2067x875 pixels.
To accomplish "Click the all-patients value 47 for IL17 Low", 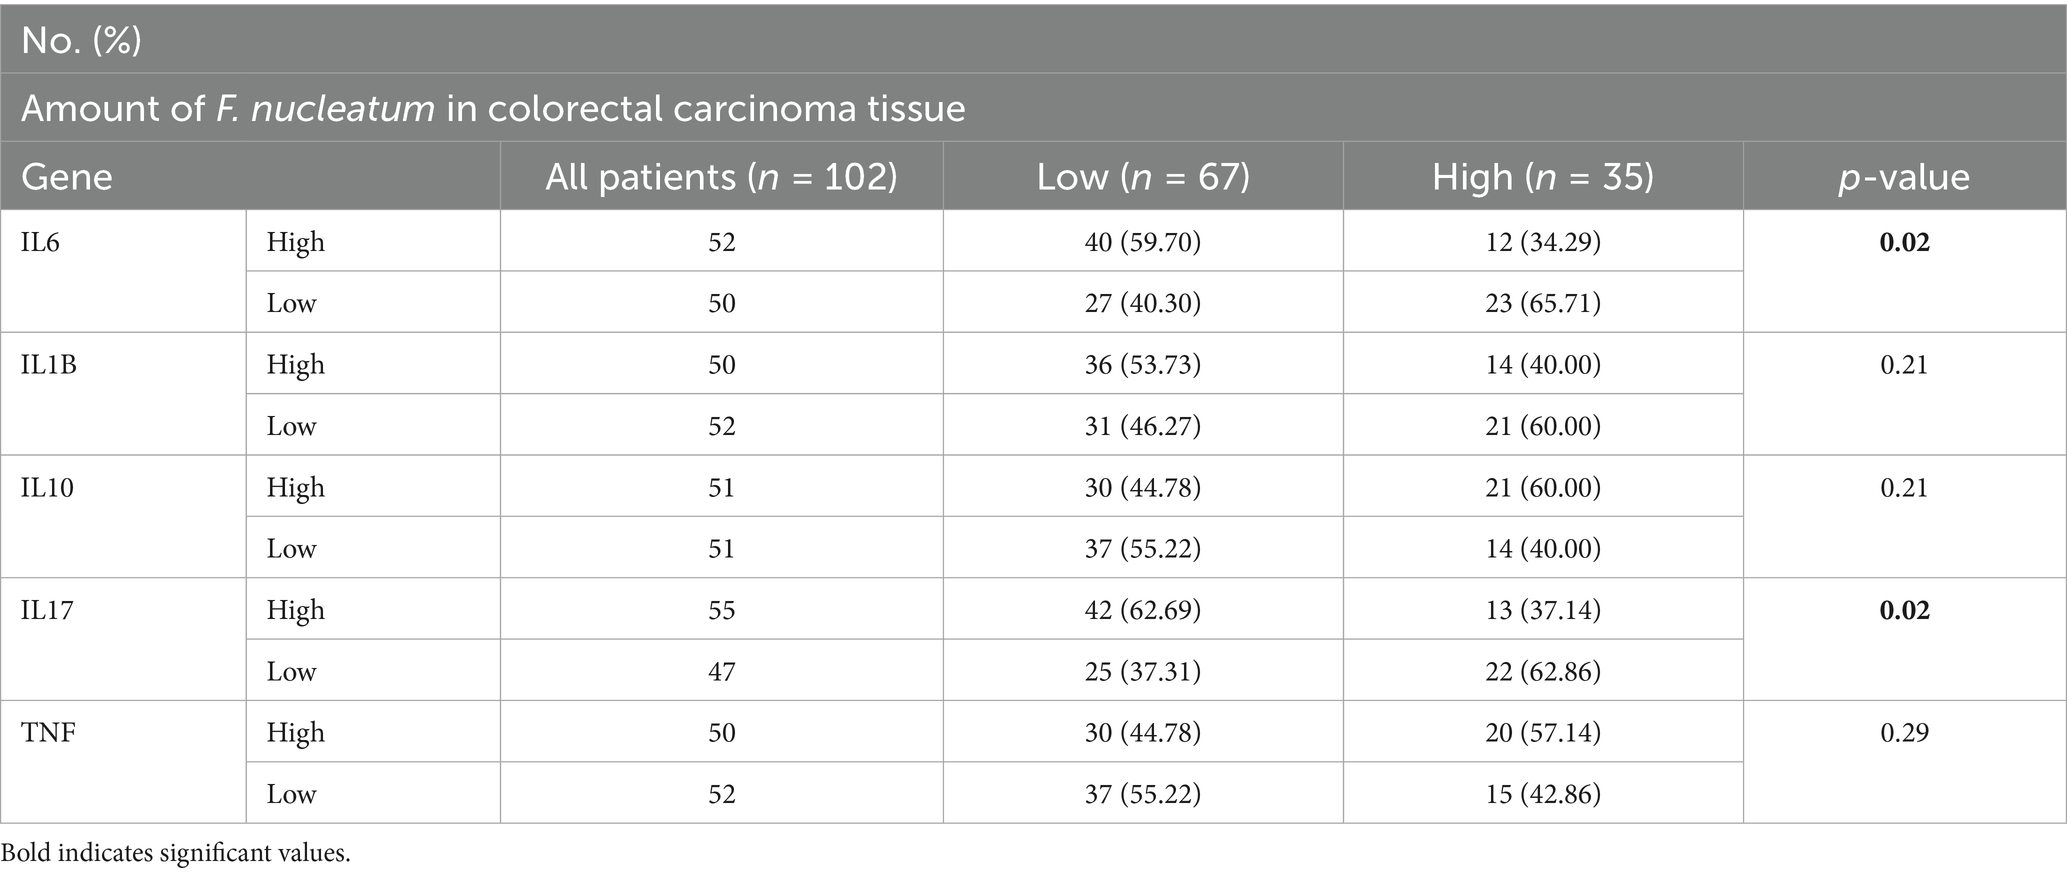I will click(x=721, y=671).
